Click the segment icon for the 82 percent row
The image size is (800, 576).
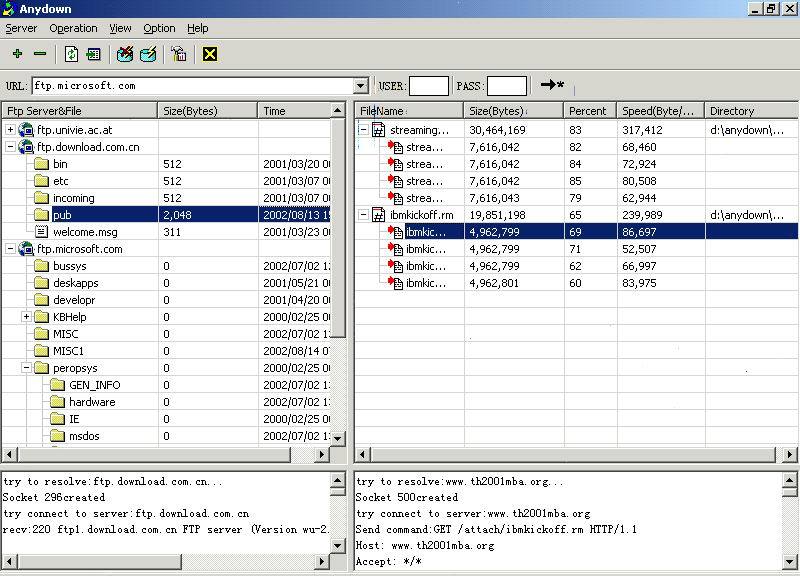pos(395,147)
